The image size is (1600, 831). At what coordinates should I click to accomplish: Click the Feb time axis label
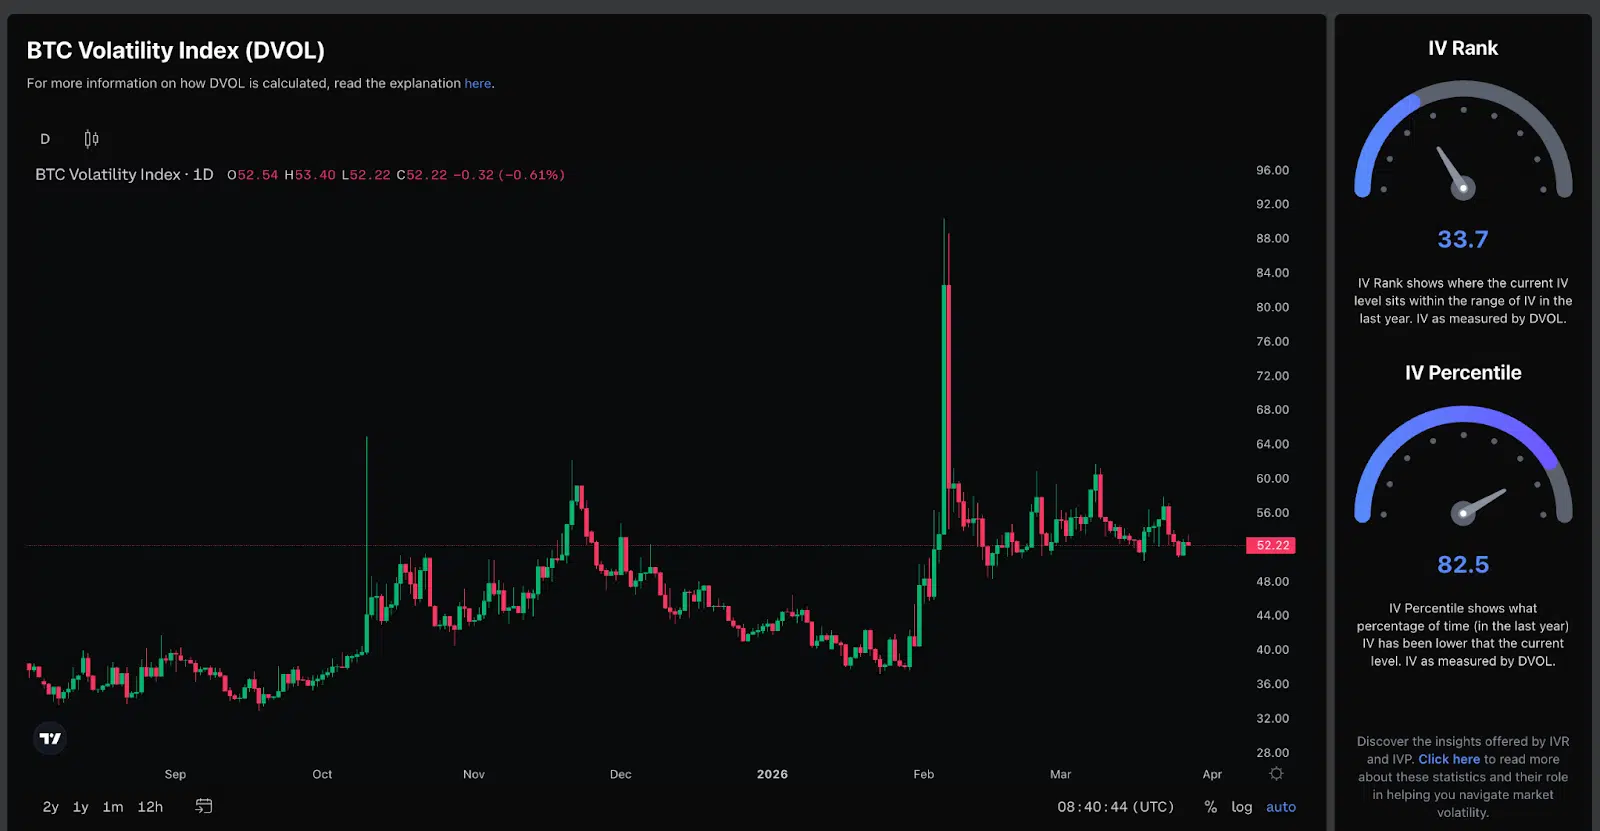coord(924,774)
